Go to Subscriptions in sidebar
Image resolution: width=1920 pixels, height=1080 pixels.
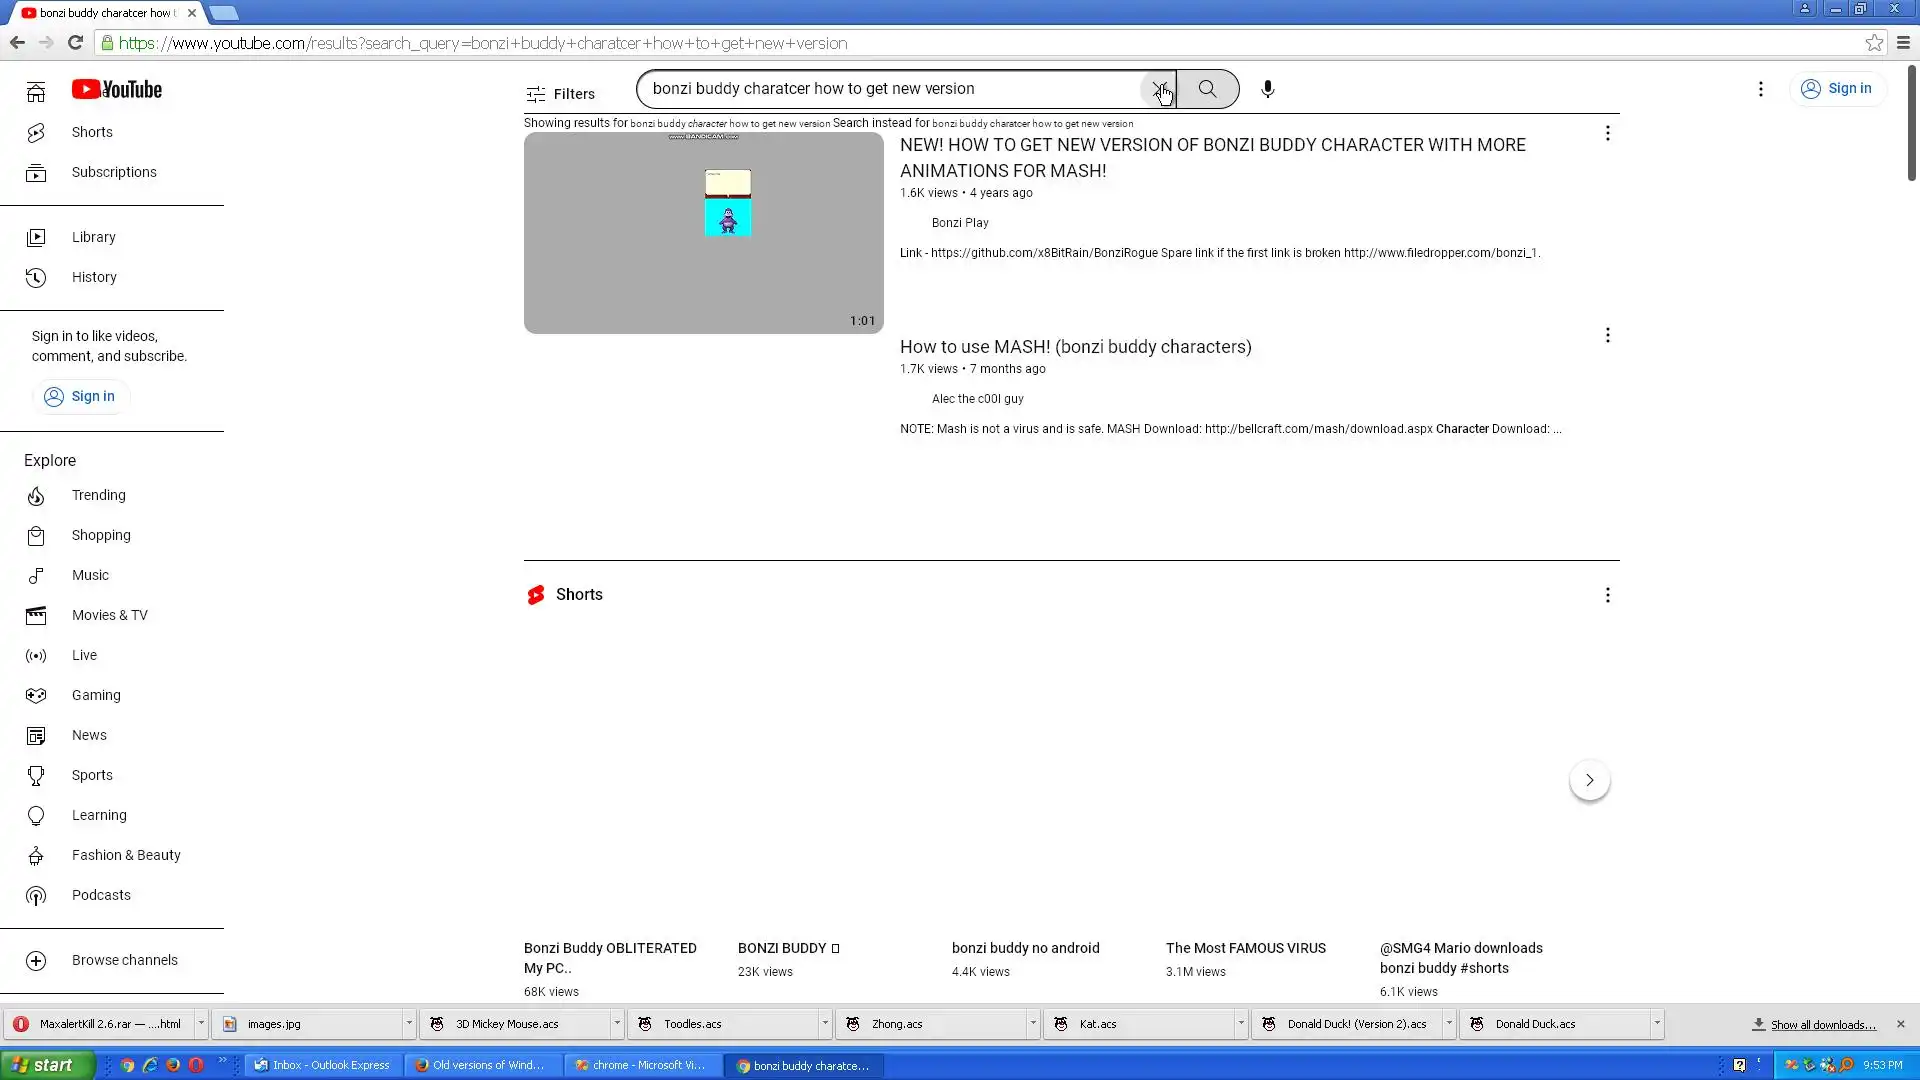[114, 172]
